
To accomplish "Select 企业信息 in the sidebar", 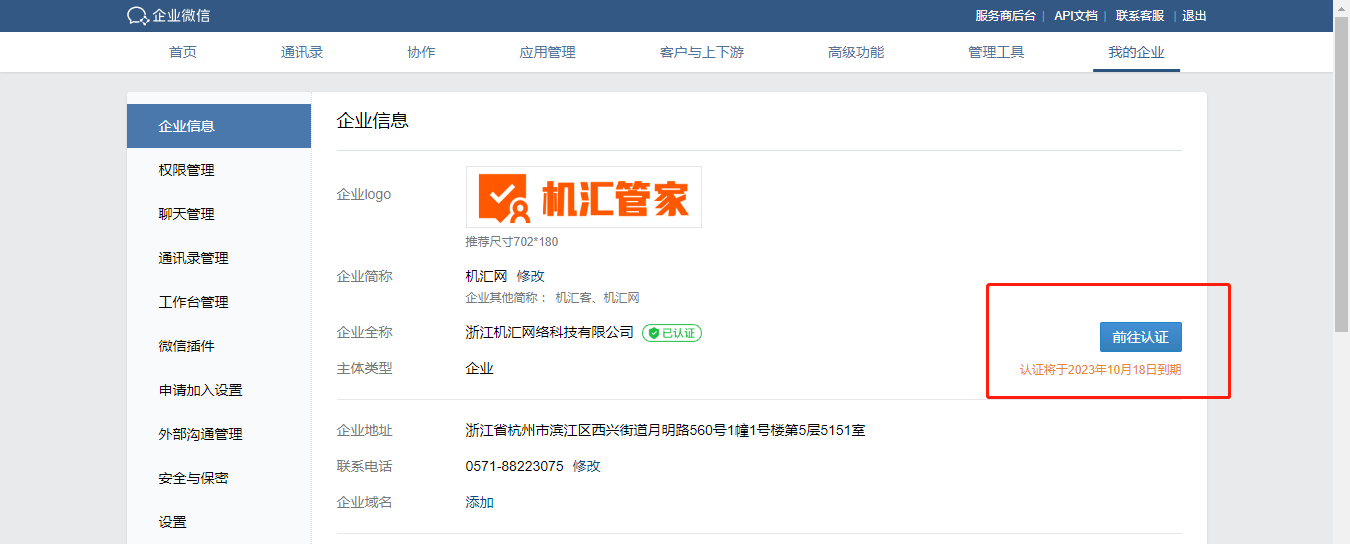I will [219, 126].
